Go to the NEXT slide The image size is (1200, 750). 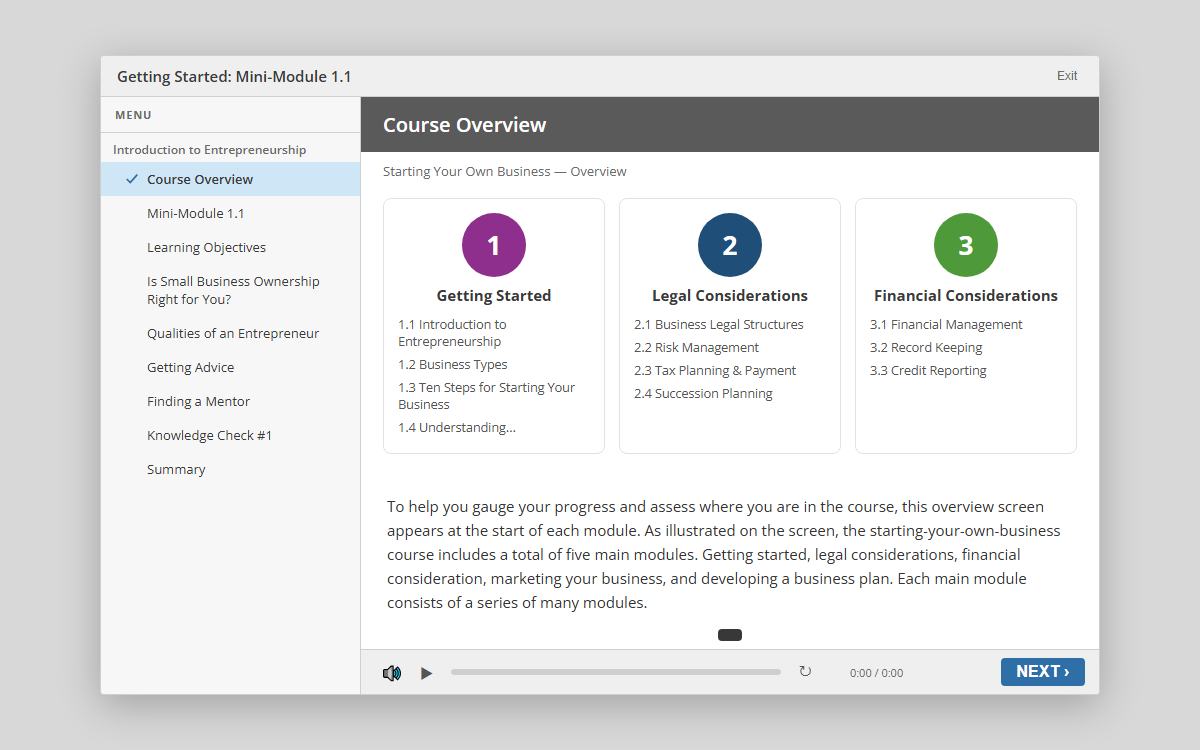[x=1043, y=672]
